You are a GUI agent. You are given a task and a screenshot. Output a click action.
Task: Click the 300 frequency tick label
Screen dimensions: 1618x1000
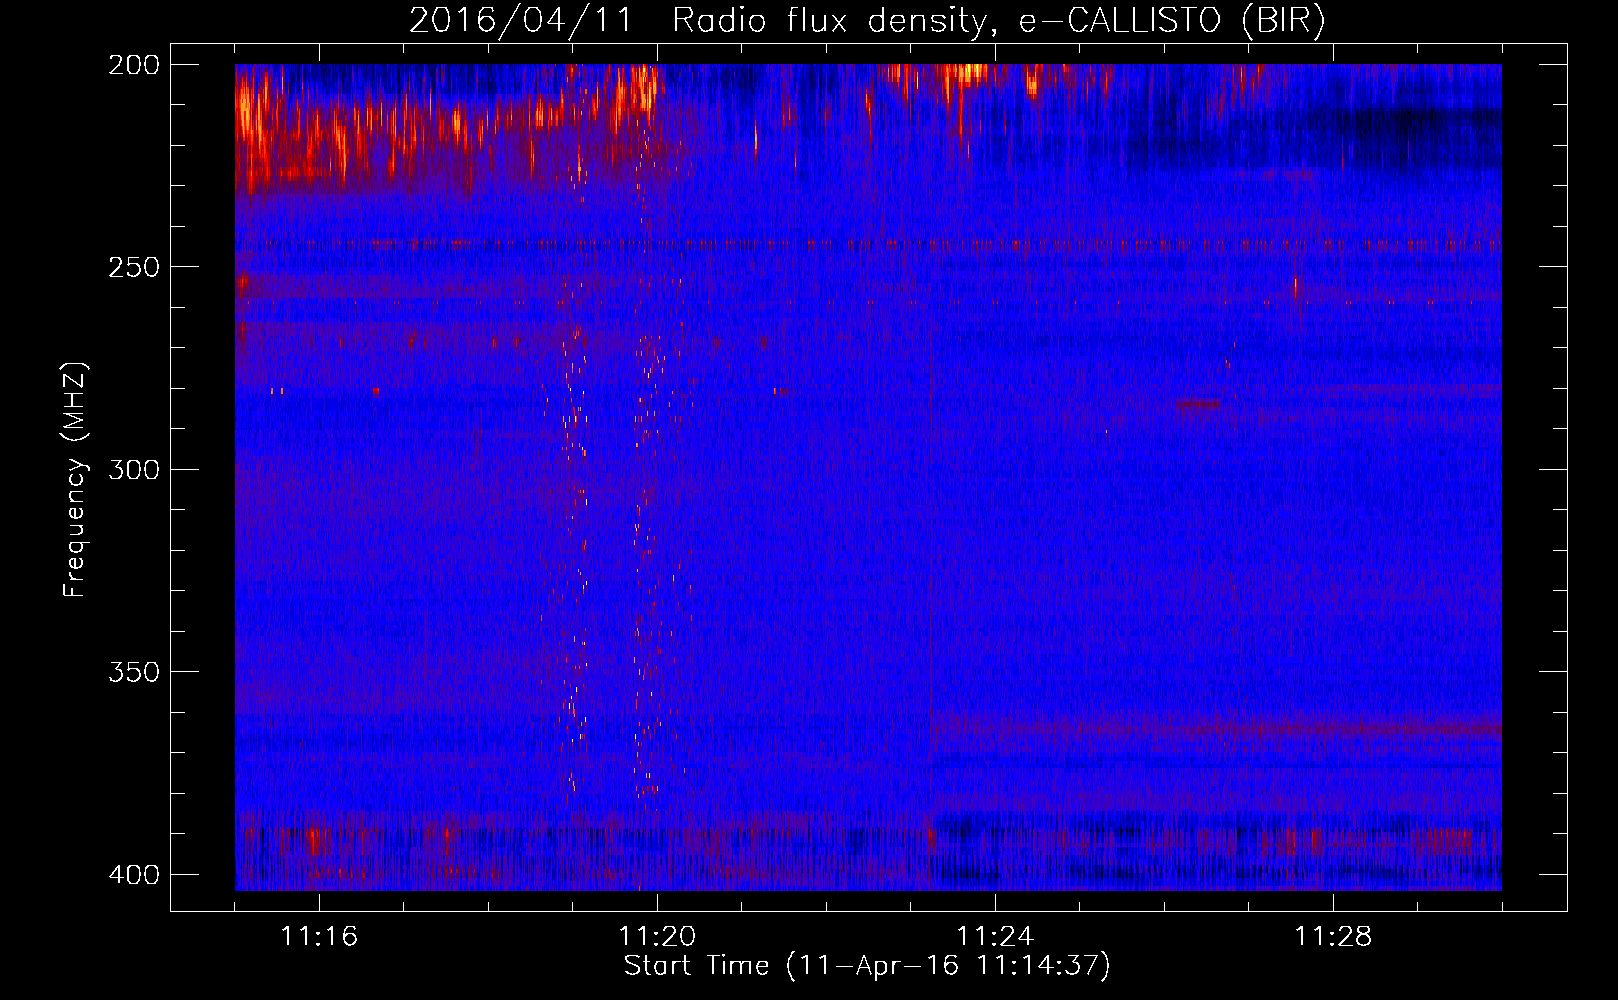[133, 469]
